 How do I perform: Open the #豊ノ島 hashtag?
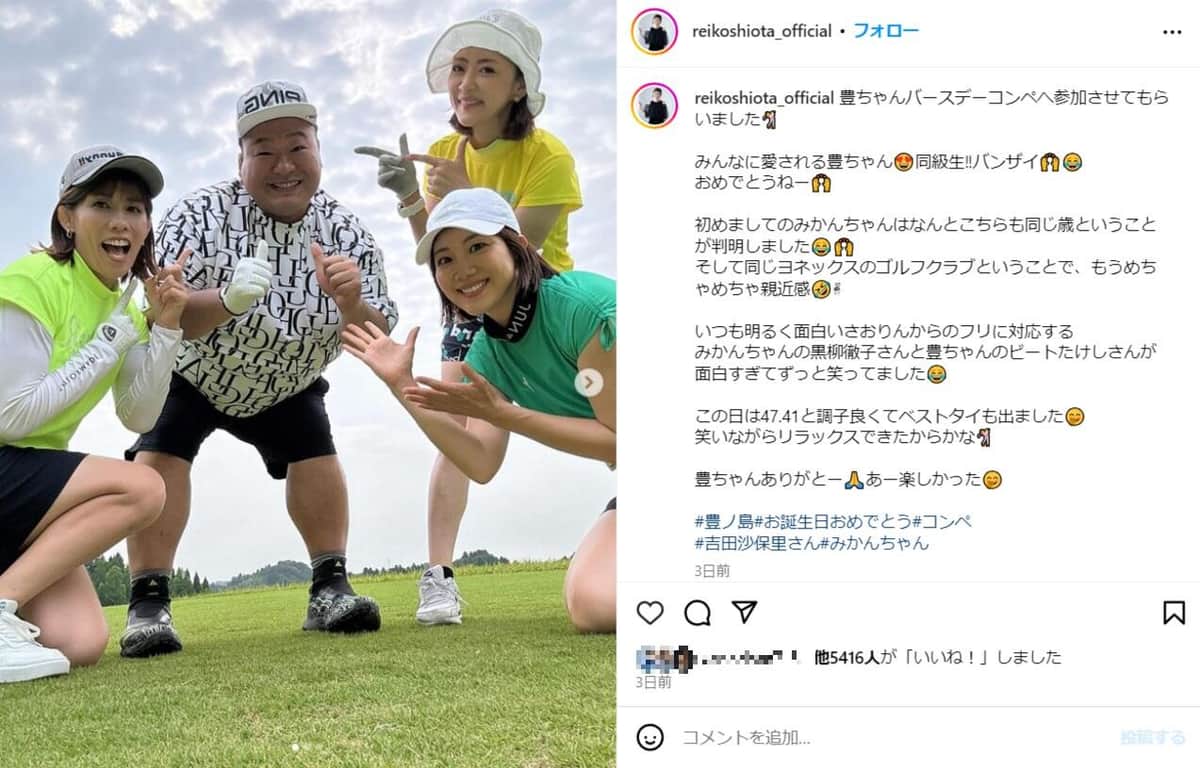(x=724, y=521)
